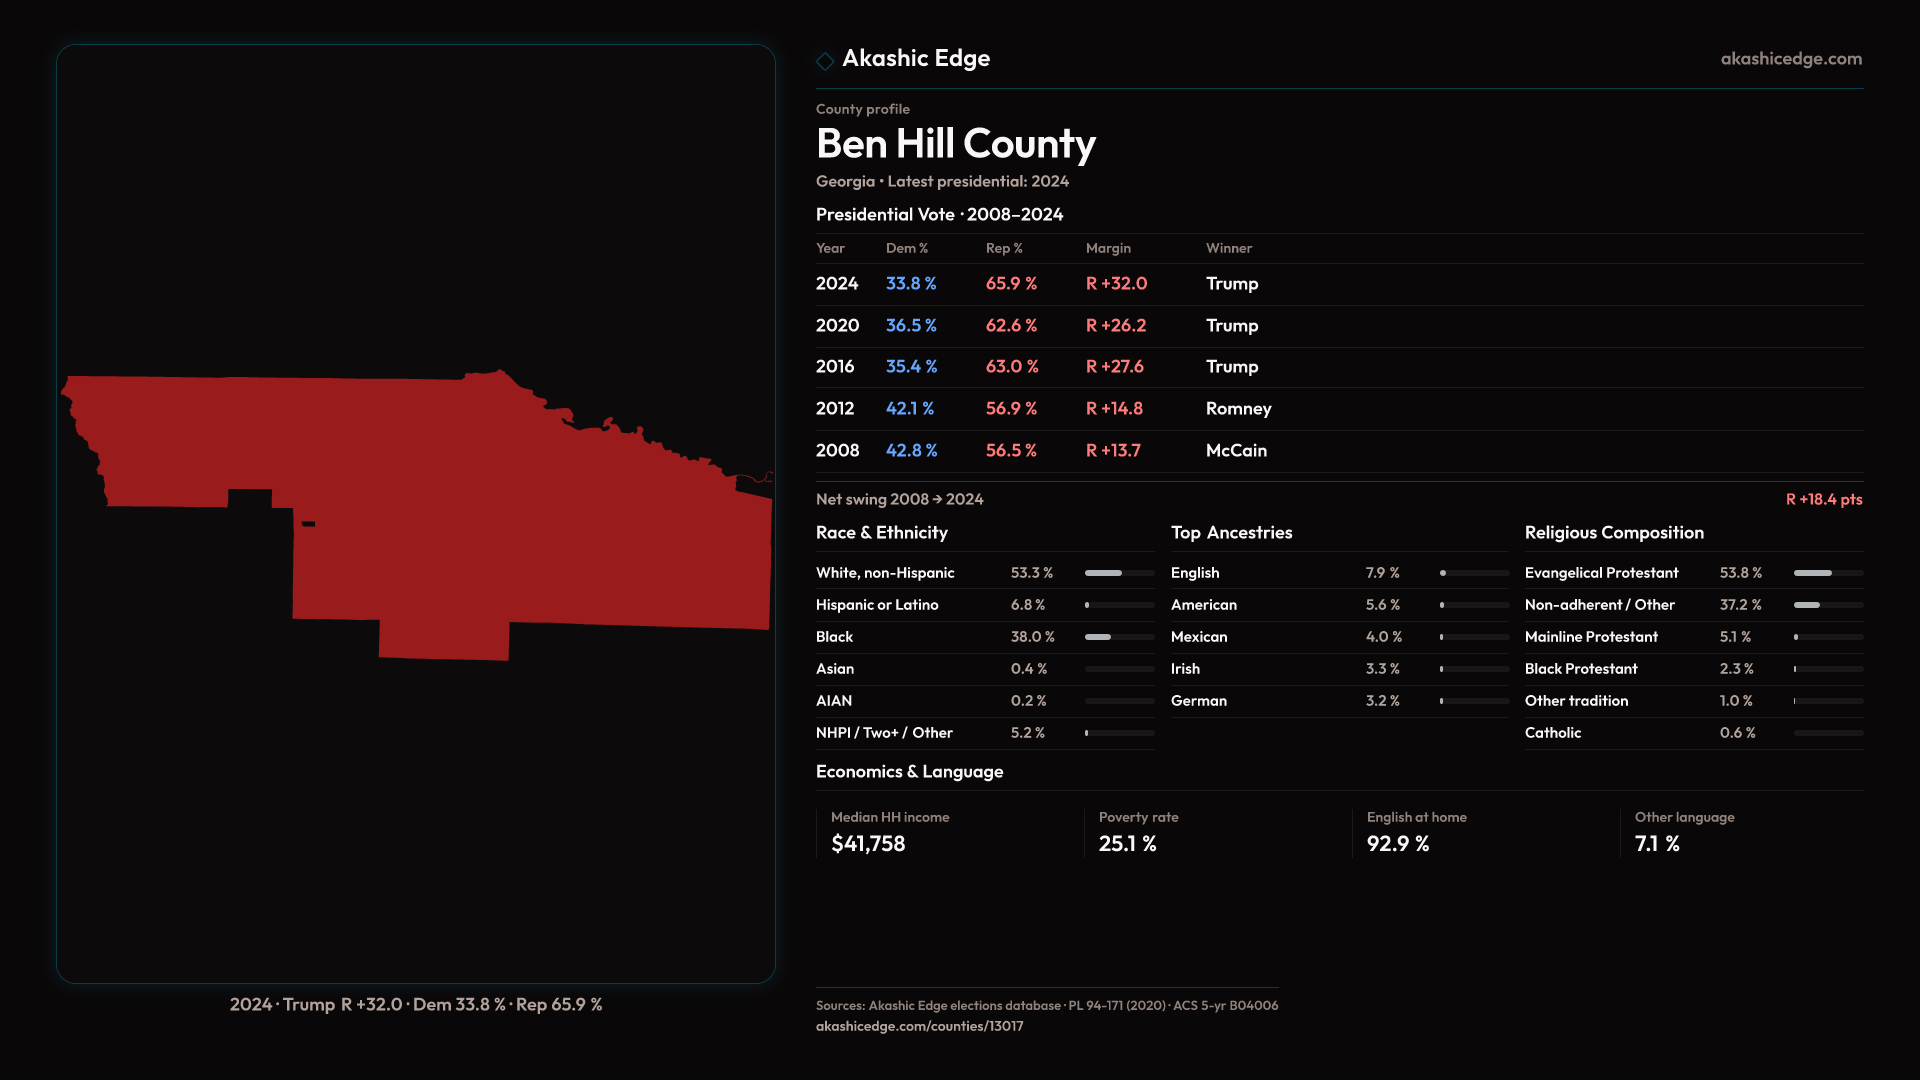Click the Net swing R +18.4 pts value
This screenshot has width=1920, height=1080.
1823,499
